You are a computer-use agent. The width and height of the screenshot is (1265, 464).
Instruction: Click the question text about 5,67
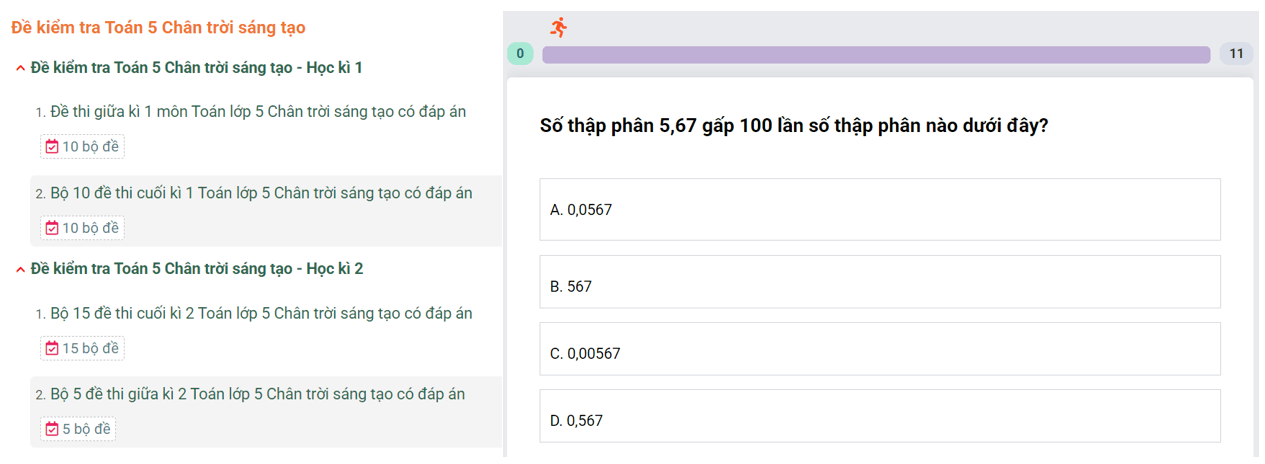(794, 126)
